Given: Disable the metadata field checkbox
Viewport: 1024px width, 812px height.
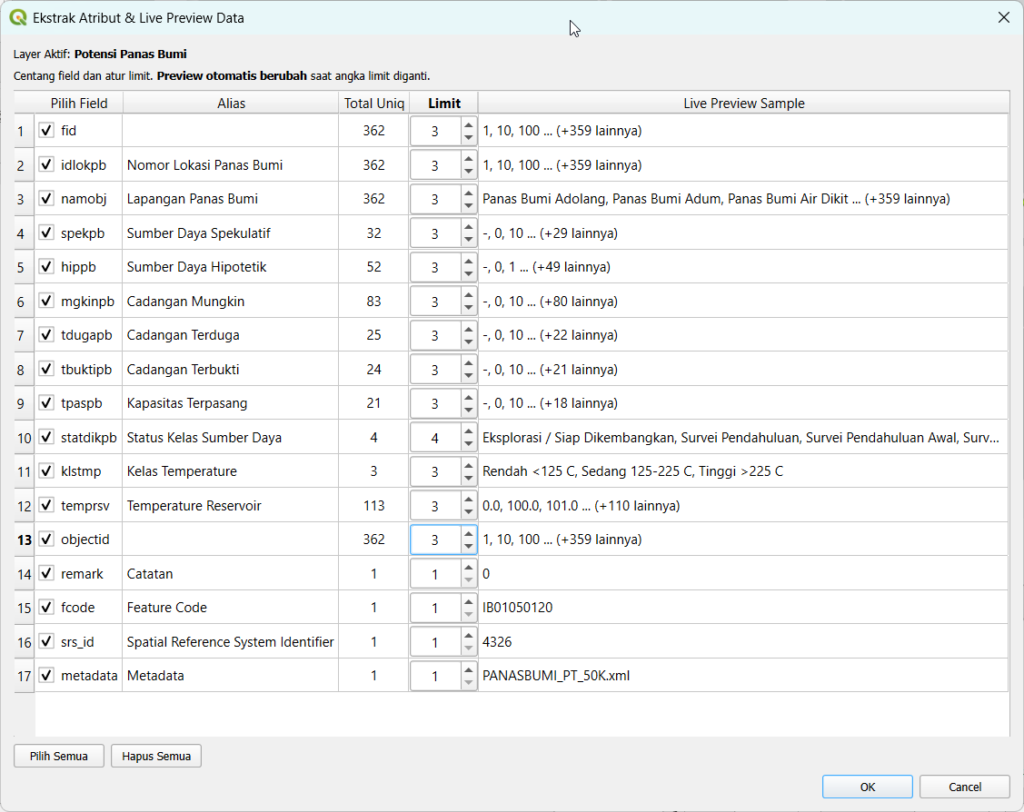Looking at the screenshot, I should coord(46,675).
